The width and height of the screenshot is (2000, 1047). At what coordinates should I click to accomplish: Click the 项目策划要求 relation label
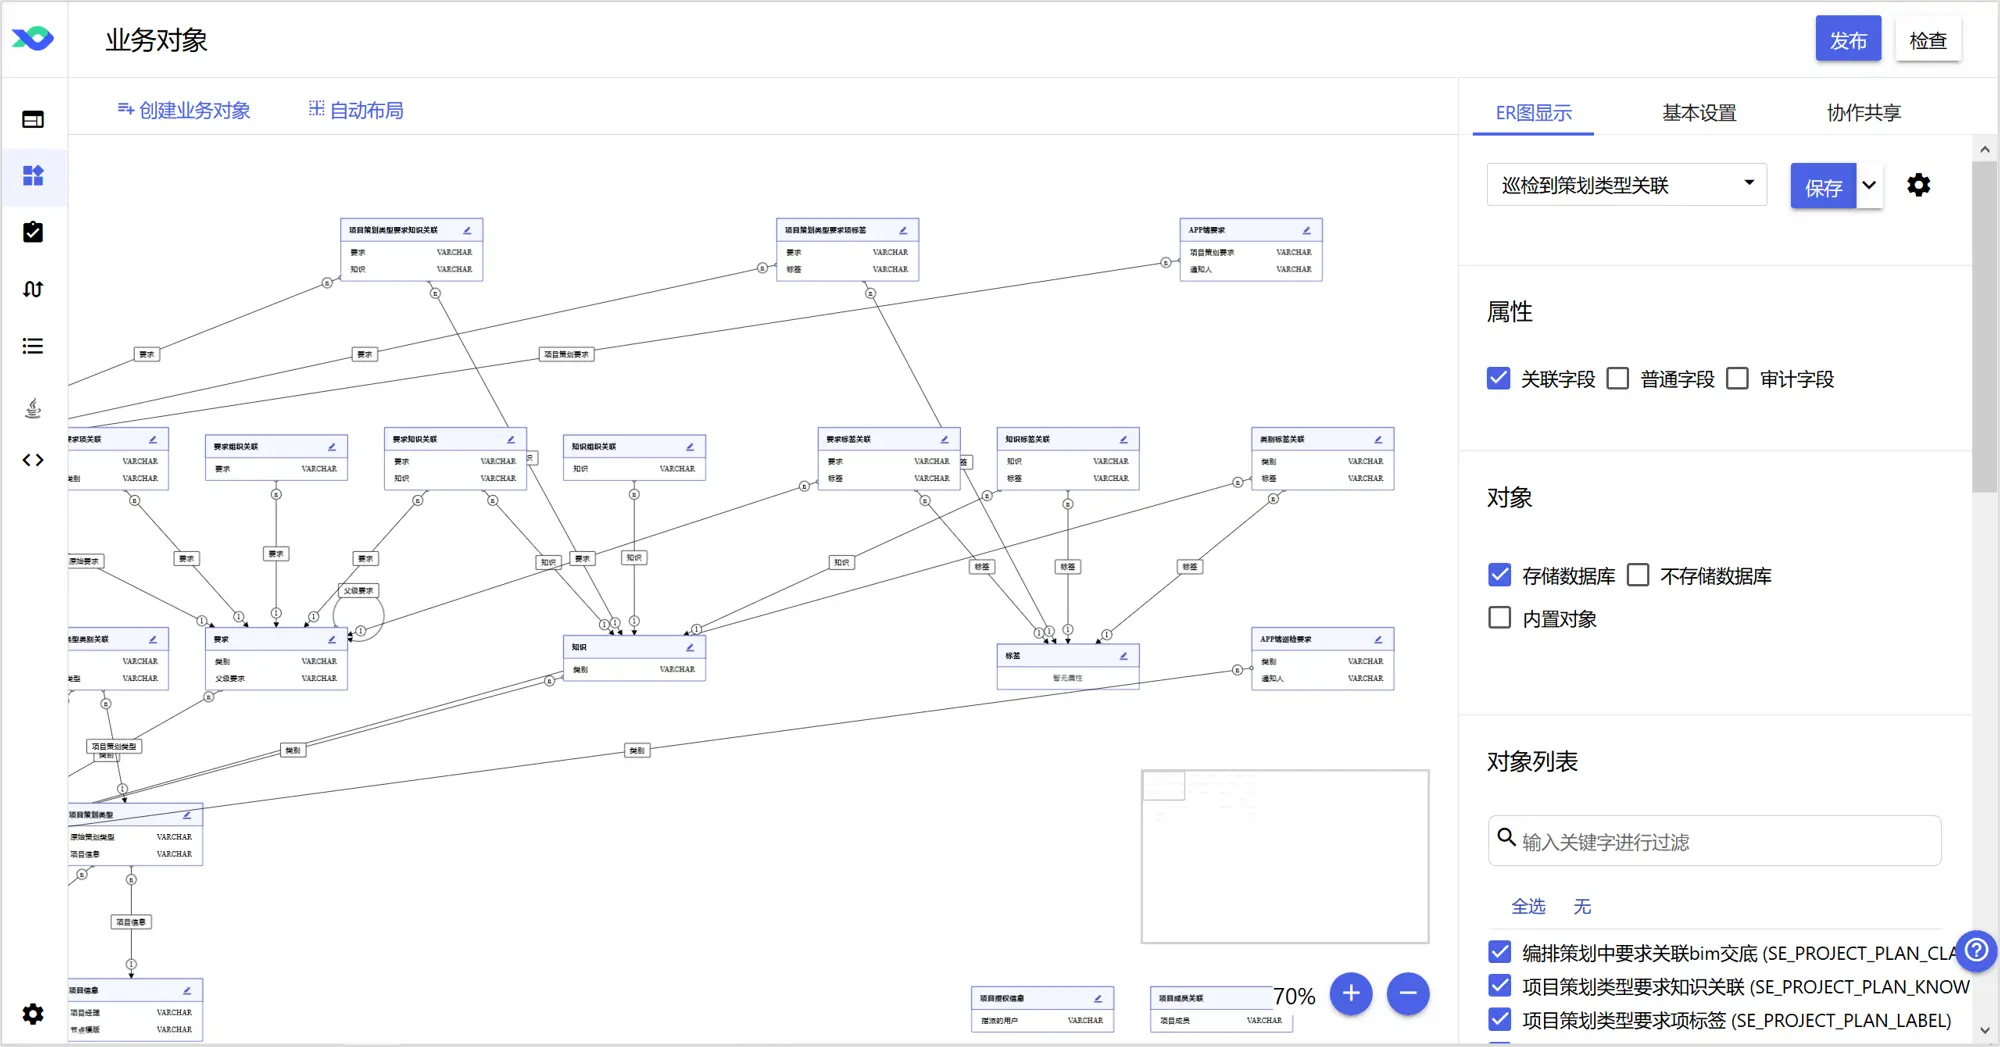pos(567,354)
